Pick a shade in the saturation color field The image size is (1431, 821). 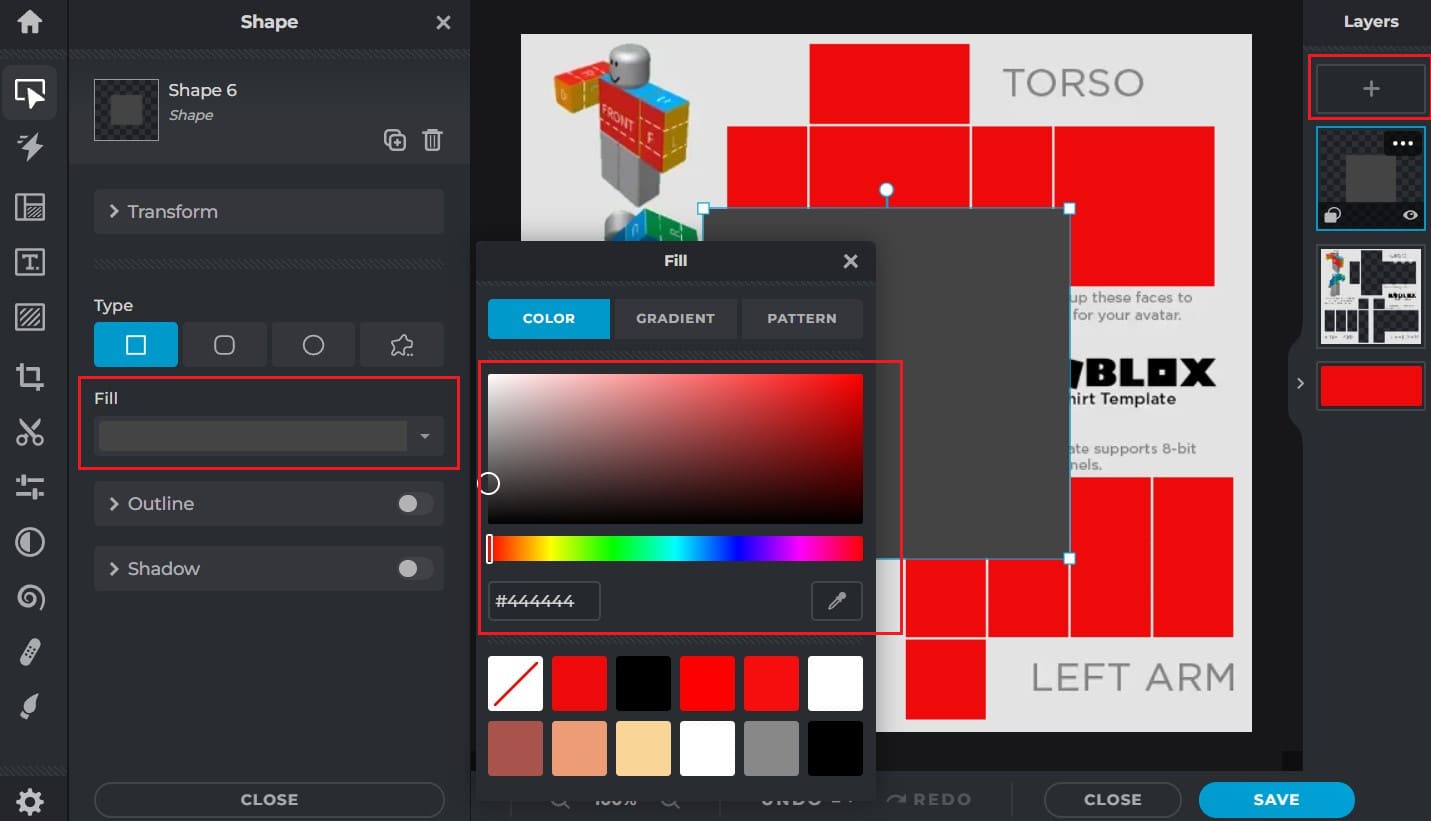675,449
